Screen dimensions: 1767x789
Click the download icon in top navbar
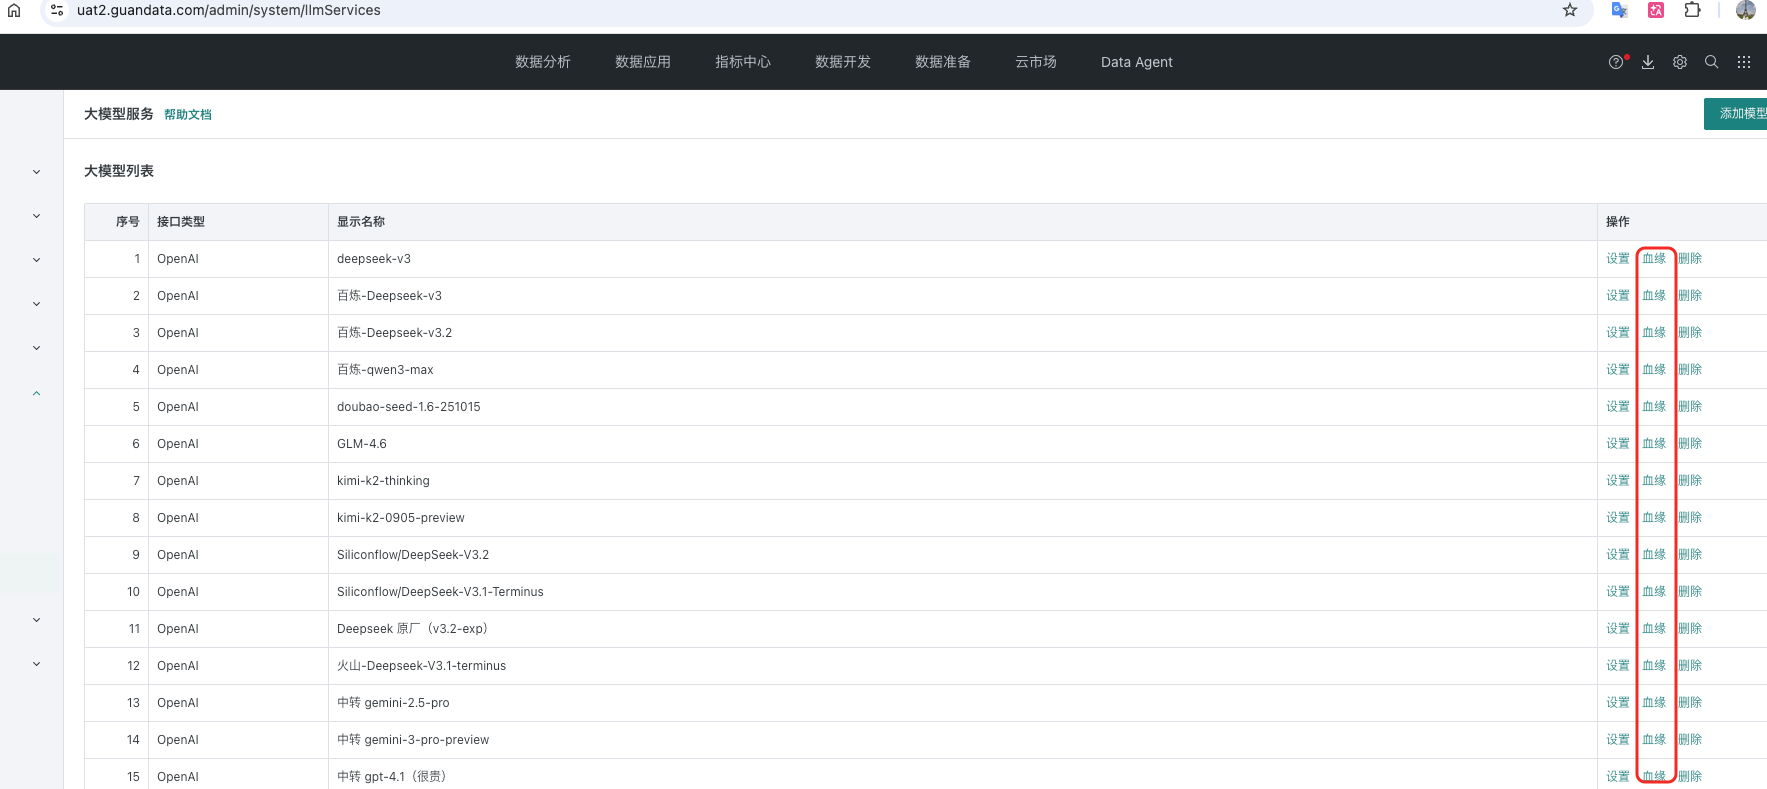tap(1648, 62)
